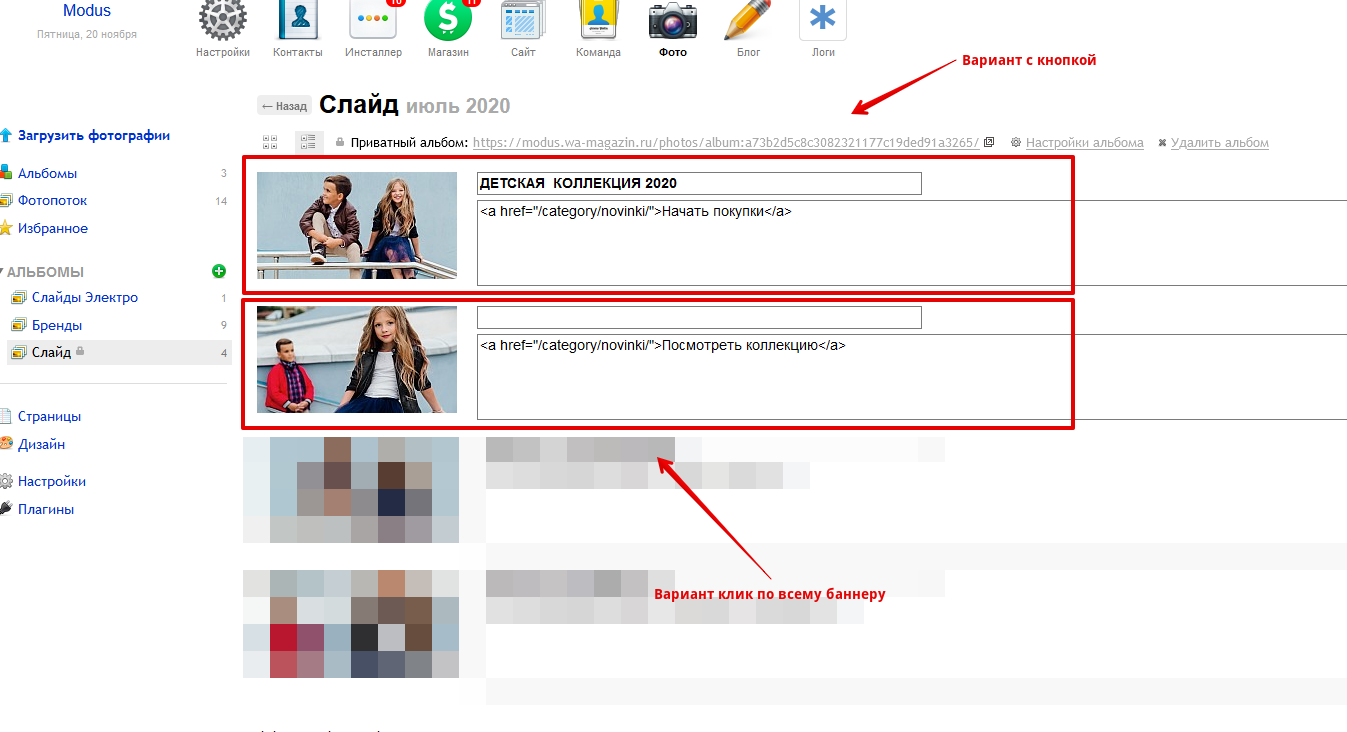Add new album with green plus icon

219,271
